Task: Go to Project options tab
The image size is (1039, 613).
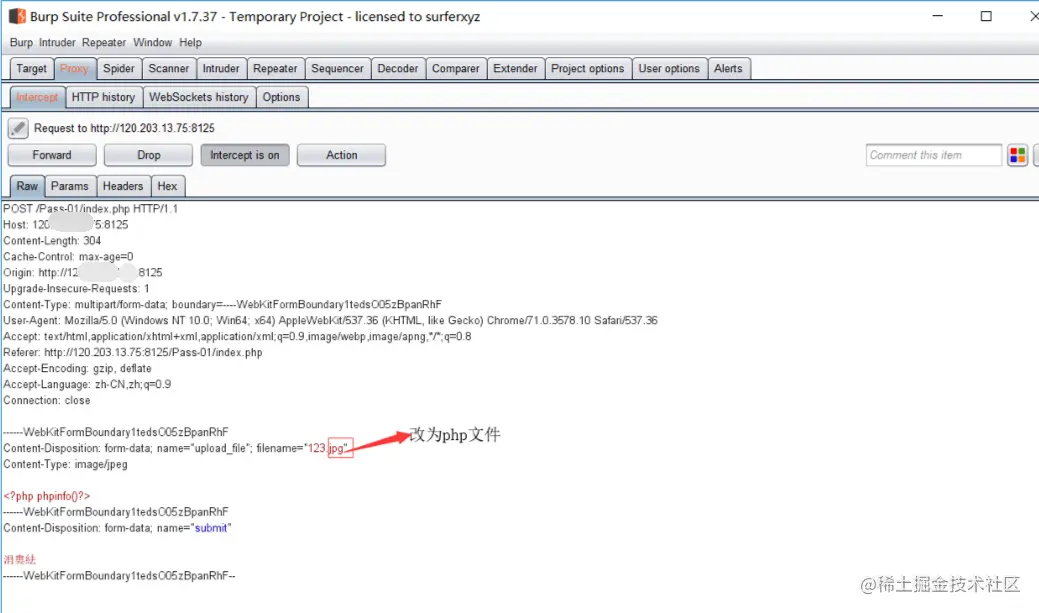Action: (588, 68)
